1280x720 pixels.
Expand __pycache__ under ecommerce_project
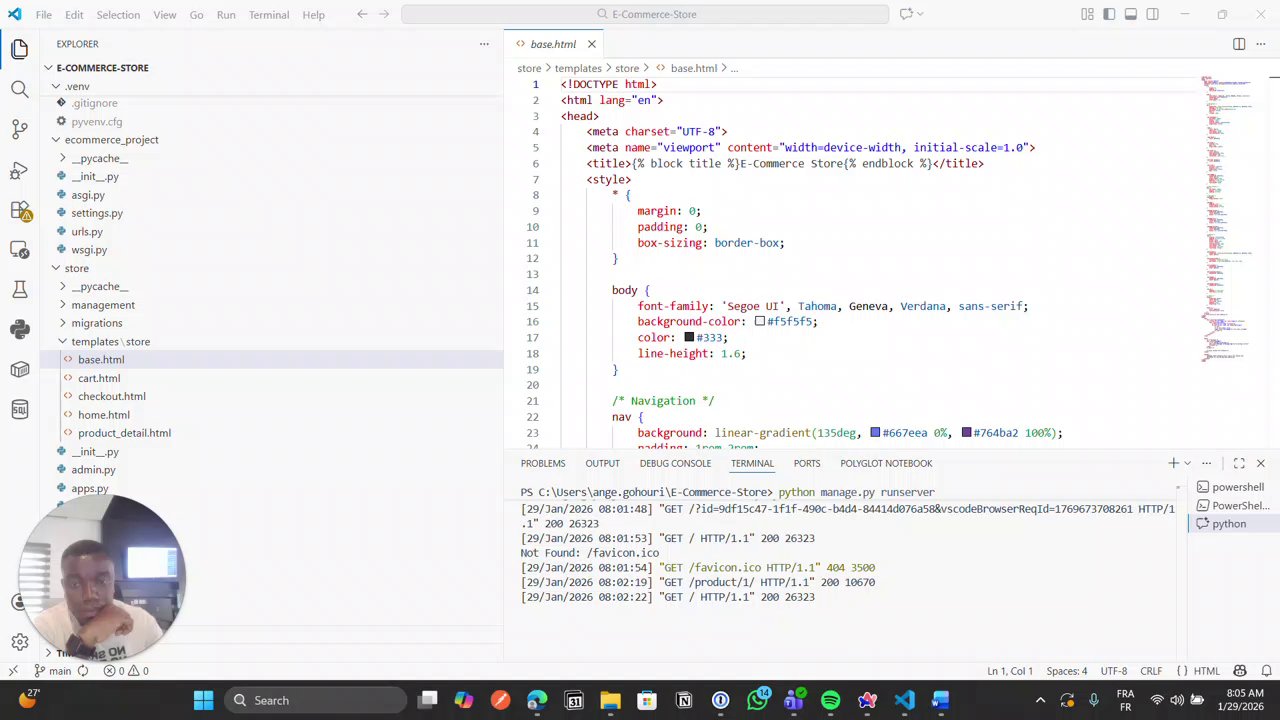click(x=100, y=159)
